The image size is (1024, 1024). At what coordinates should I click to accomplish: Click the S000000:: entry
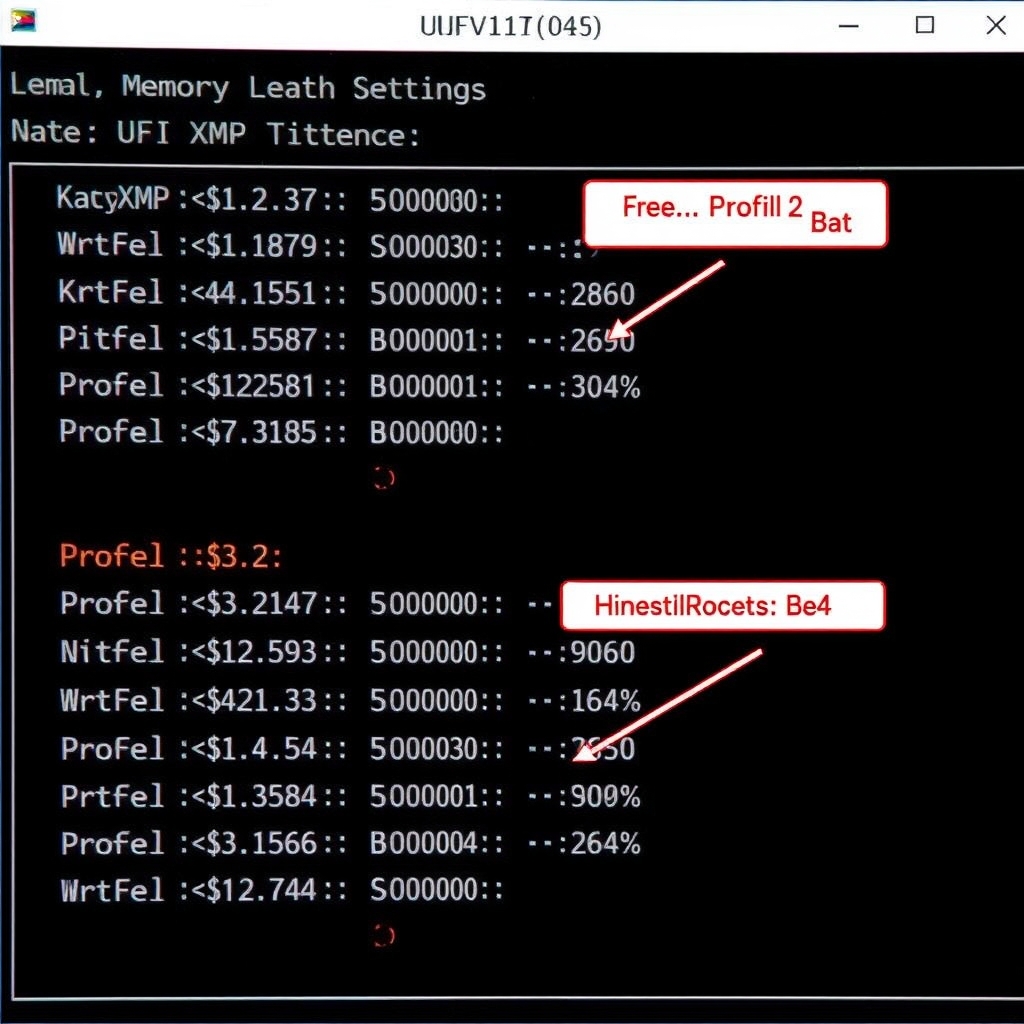click(x=436, y=890)
